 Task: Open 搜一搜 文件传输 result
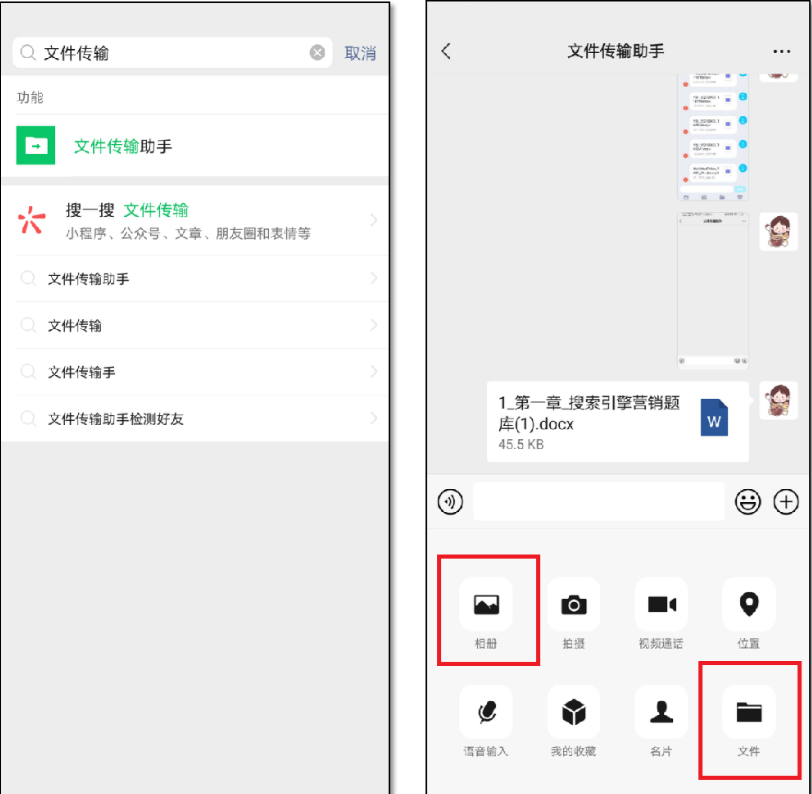tap(195, 221)
